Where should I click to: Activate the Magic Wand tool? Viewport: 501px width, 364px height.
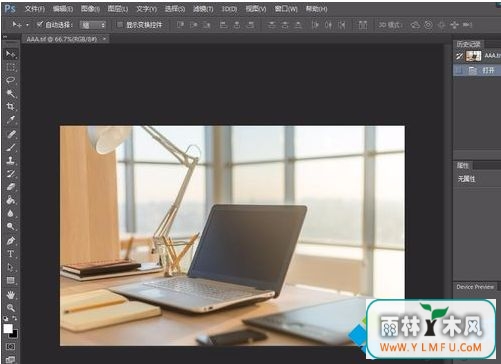coord(10,94)
